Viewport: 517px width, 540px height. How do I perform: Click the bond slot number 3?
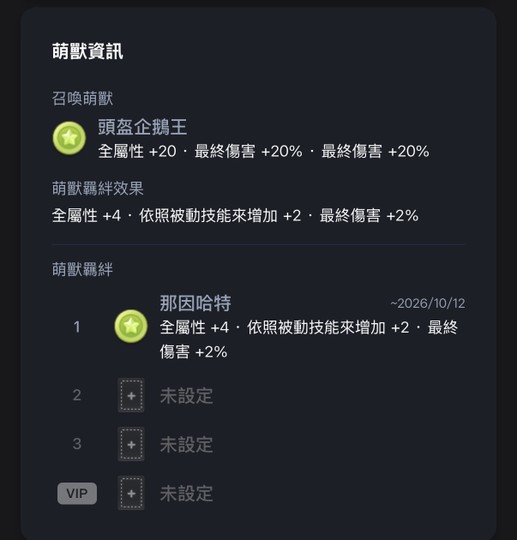coord(77,444)
